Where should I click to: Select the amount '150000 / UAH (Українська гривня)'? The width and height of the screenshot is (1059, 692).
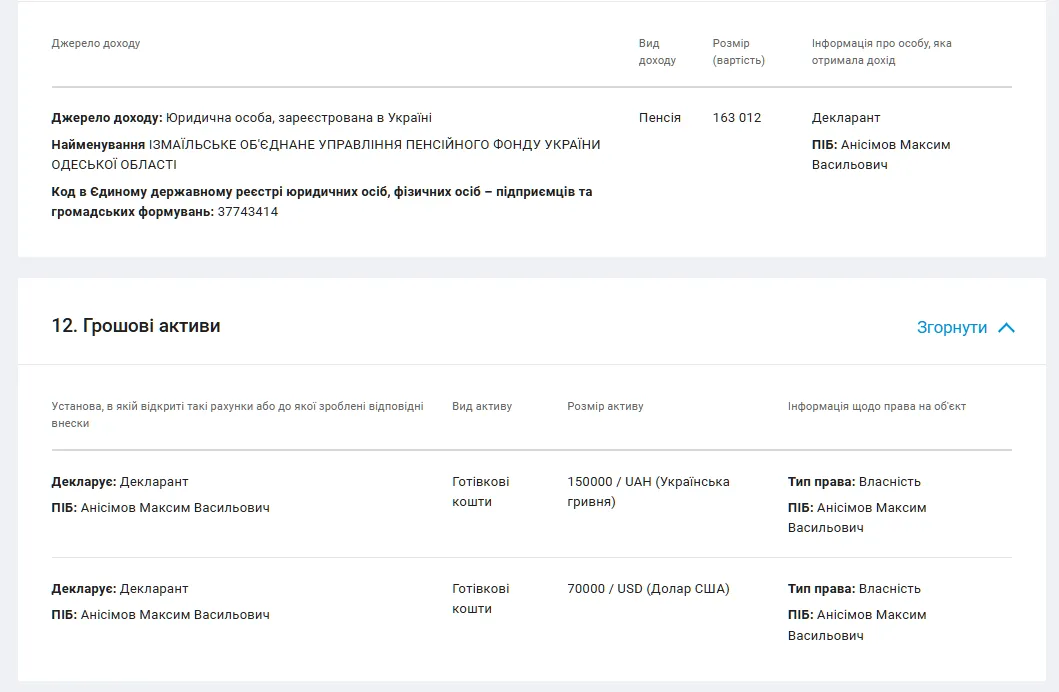[648, 491]
